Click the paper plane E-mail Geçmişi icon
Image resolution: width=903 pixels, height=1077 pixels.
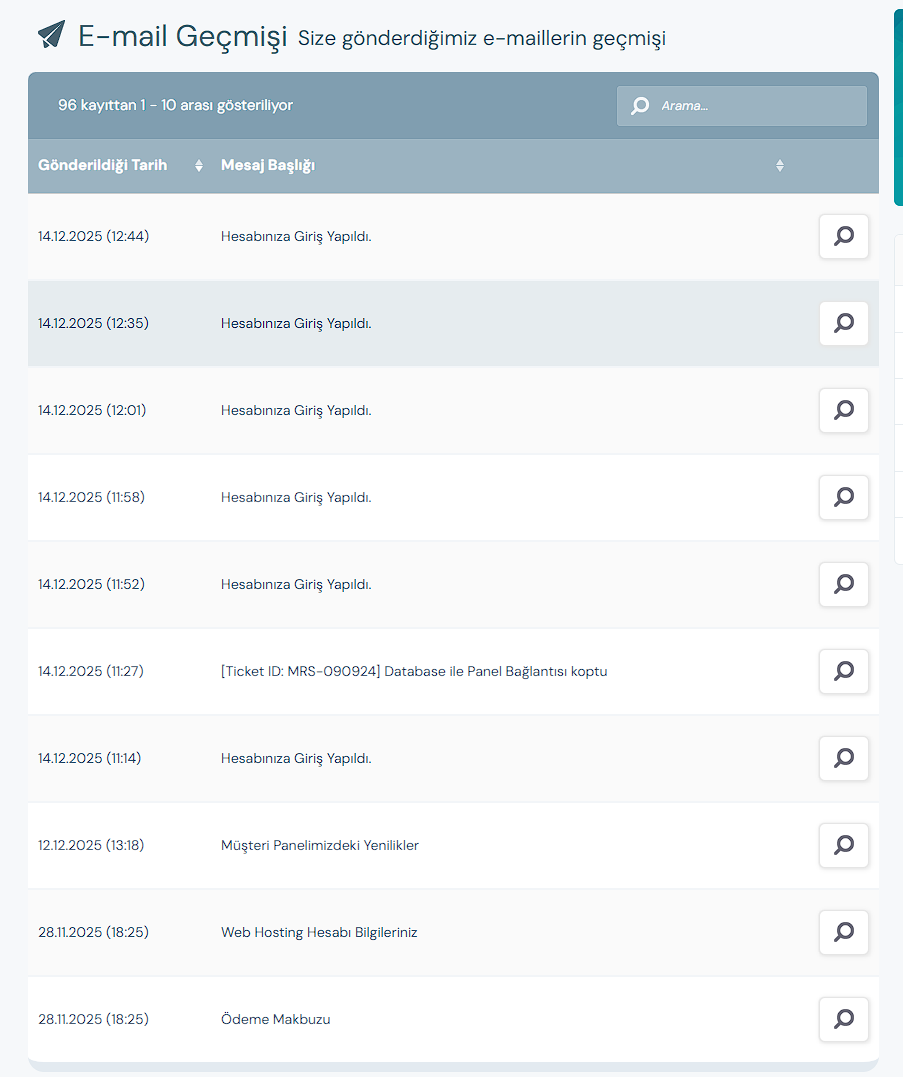(52, 34)
